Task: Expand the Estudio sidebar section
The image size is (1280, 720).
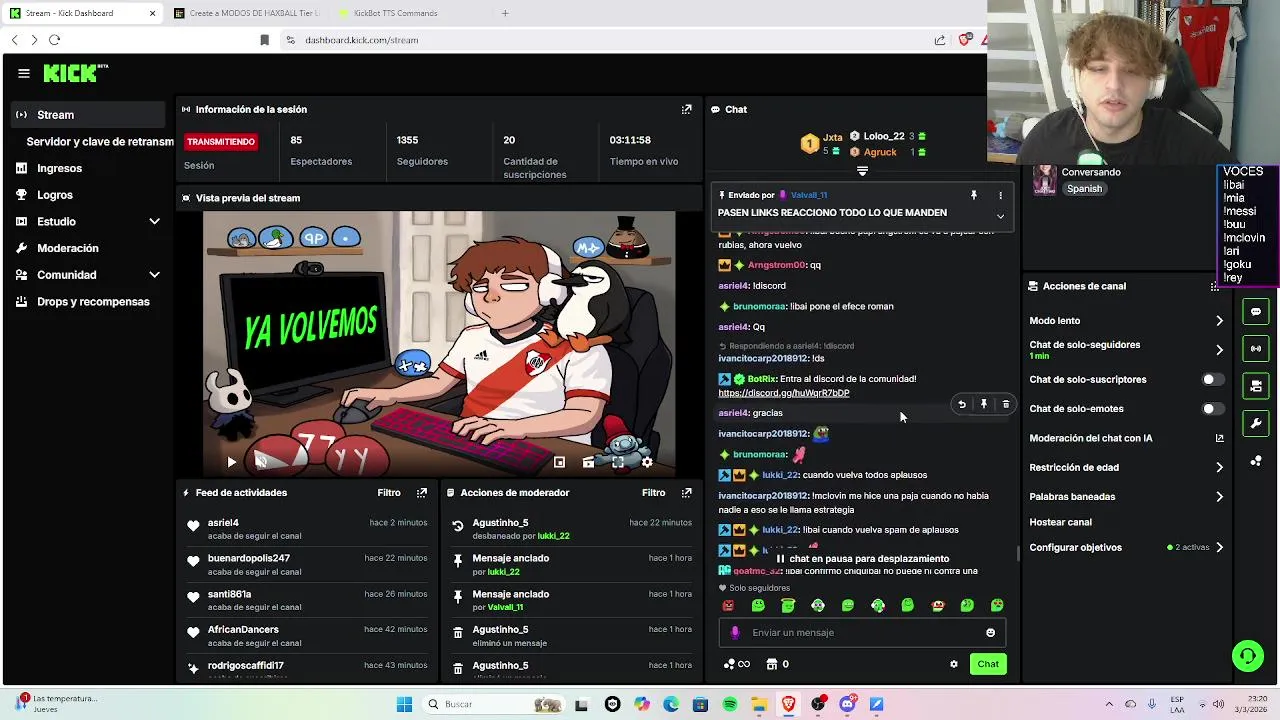Action: [x=154, y=221]
